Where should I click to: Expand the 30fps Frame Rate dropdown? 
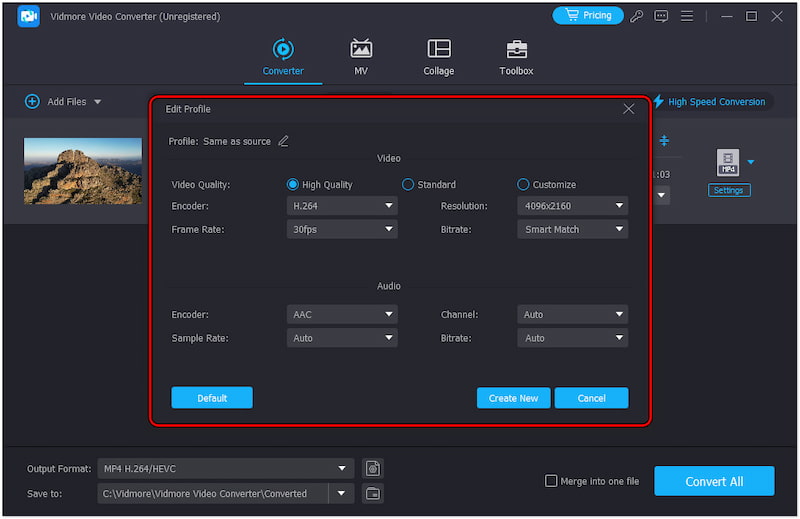[x=342, y=229]
